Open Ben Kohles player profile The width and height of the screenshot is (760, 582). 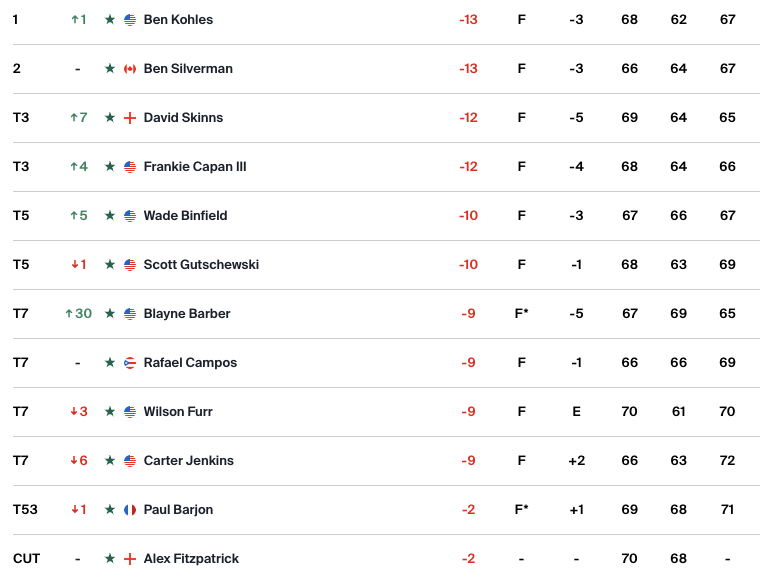pos(178,19)
